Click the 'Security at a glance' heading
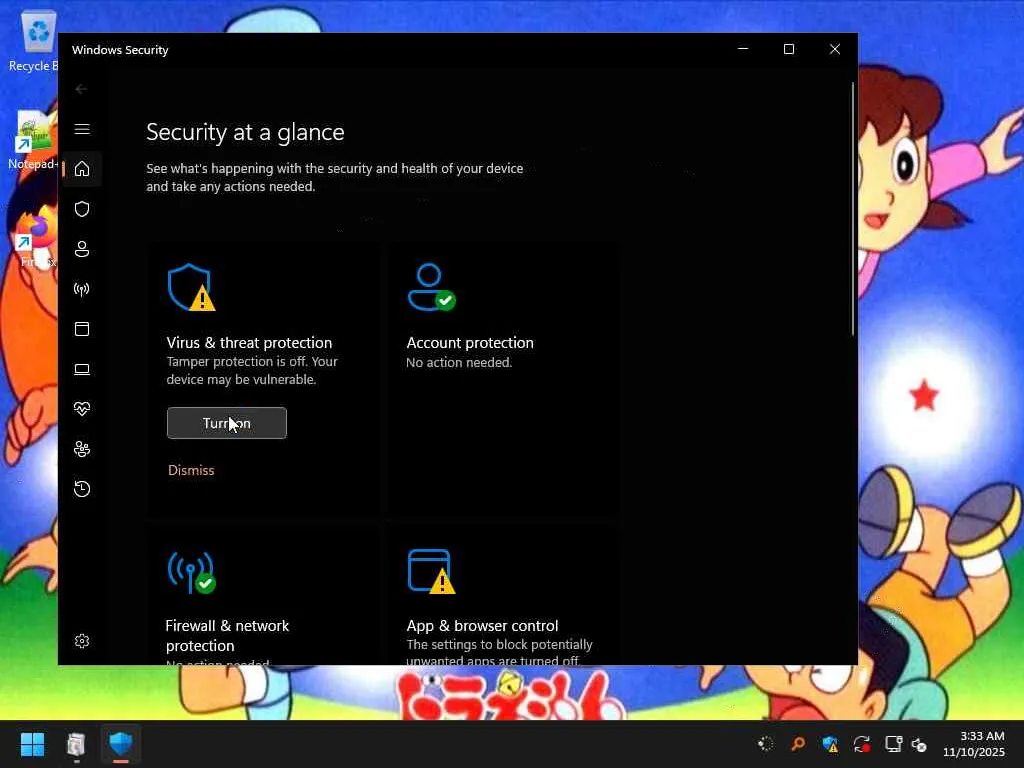The height and width of the screenshot is (768, 1024). coord(245,133)
